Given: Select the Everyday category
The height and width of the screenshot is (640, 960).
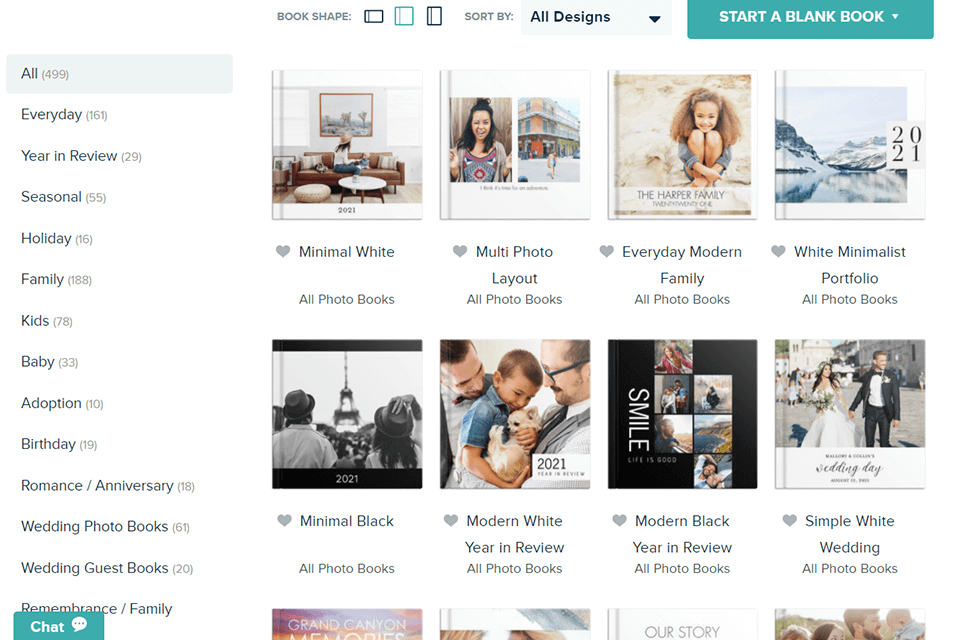Looking at the screenshot, I should [x=52, y=115].
